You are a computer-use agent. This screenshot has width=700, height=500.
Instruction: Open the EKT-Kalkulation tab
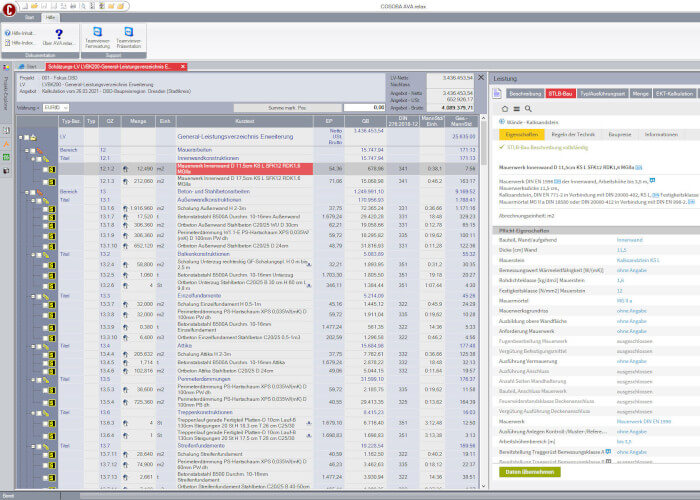674,93
